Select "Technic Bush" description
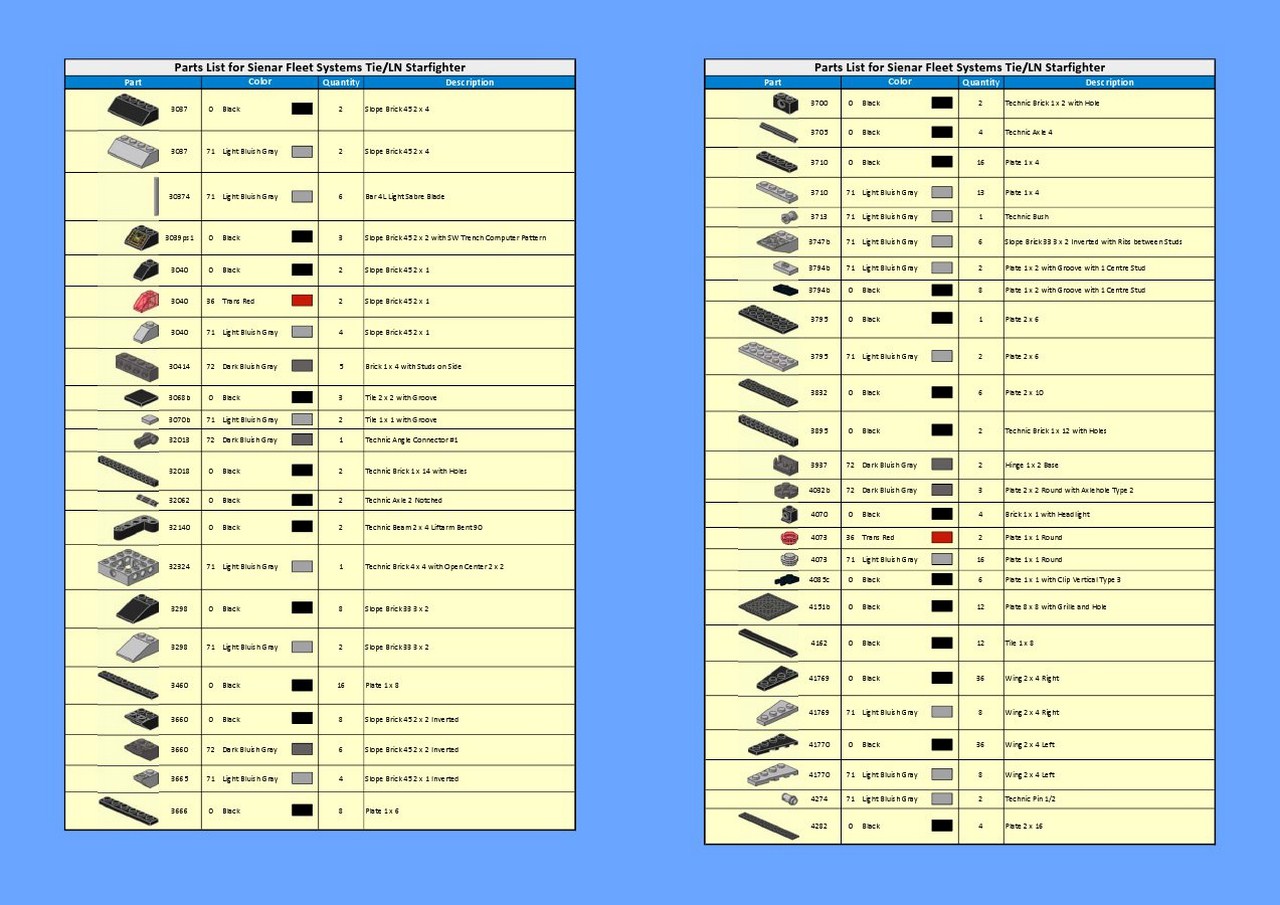Viewport: 1280px width, 905px height. 1027,216
